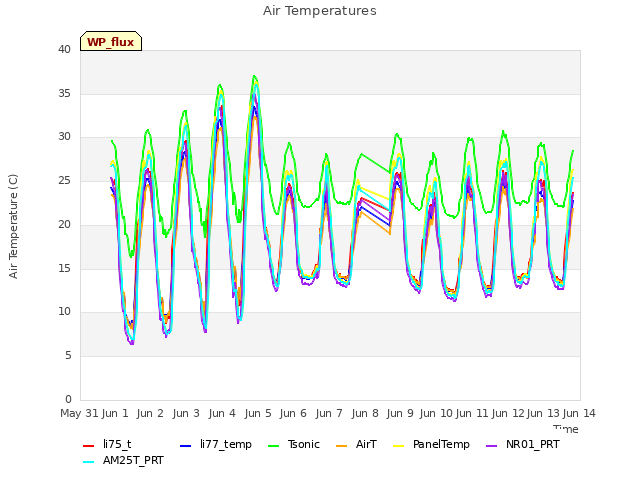Click the cyan AM25T_PRT legend color marker

click(89, 462)
